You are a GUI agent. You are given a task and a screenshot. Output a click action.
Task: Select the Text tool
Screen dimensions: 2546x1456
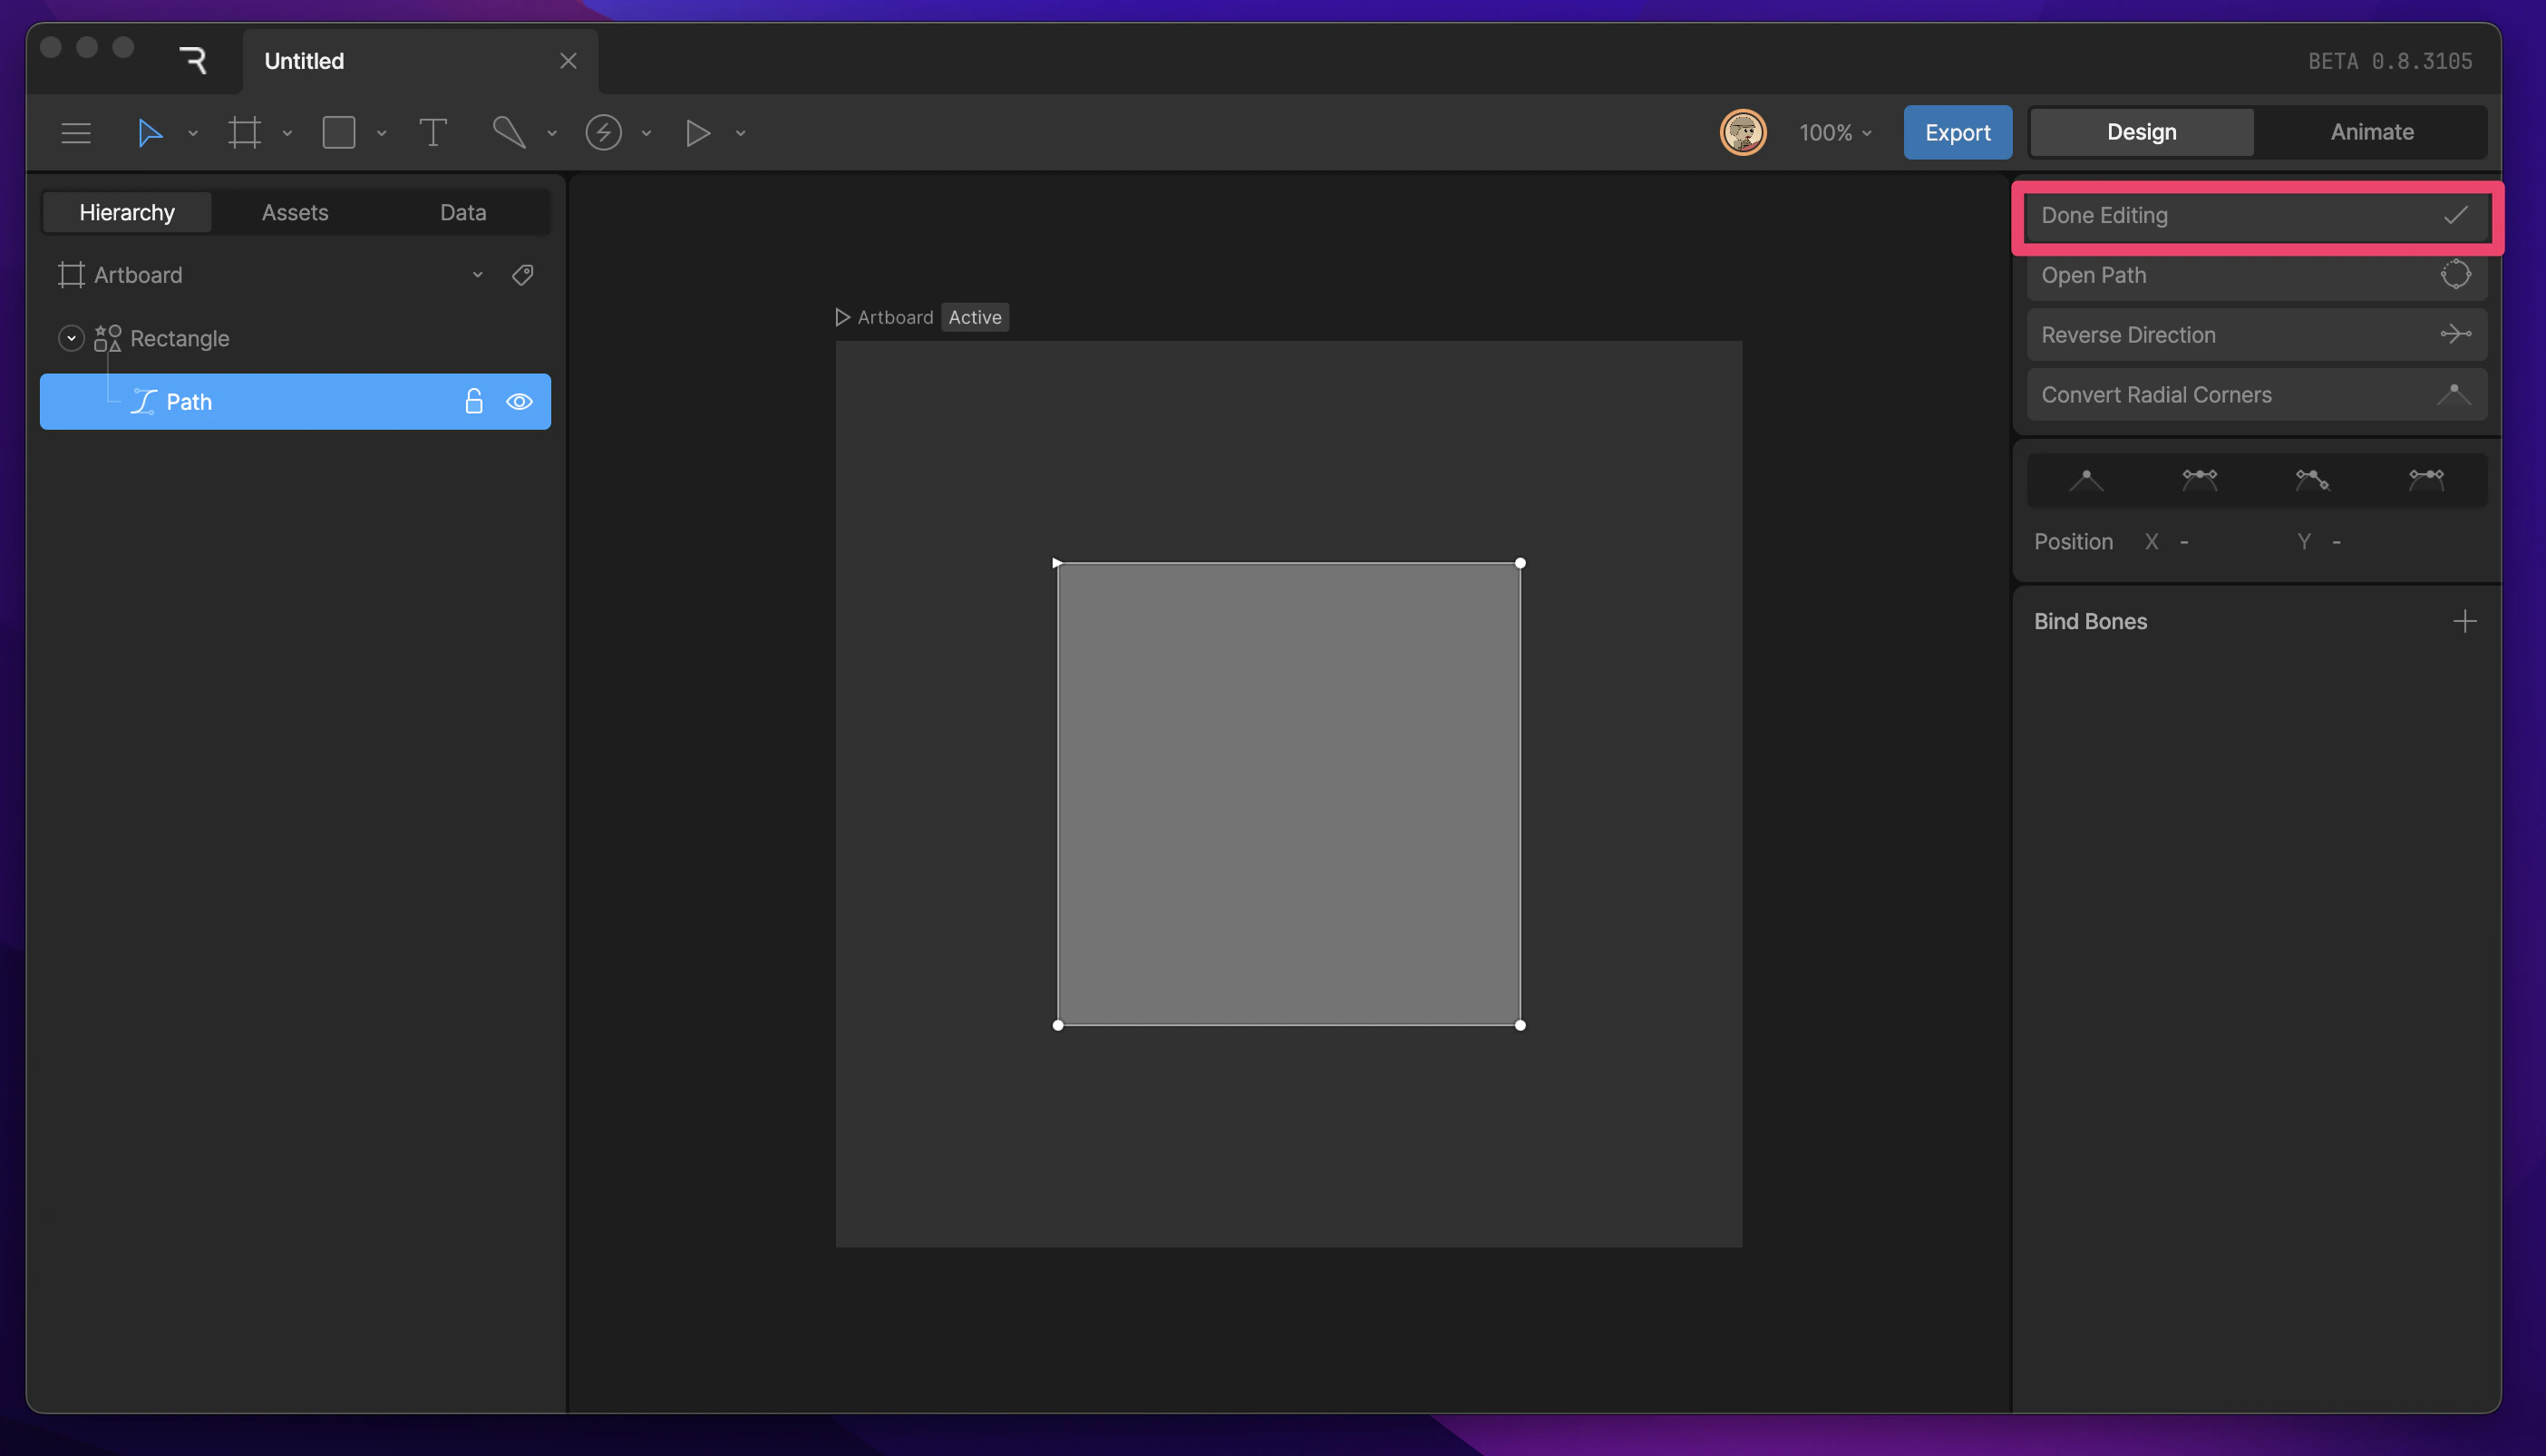432,132
